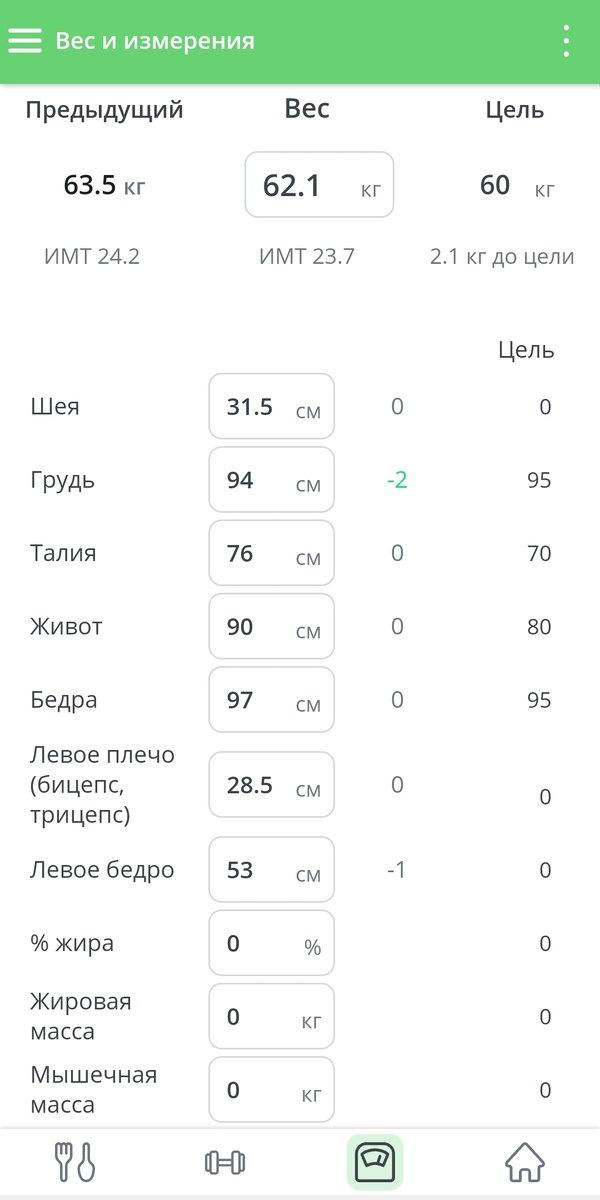Edit the Бедра measurement field
The height and width of the screenshot is (1200, 600).
(270, 700)
